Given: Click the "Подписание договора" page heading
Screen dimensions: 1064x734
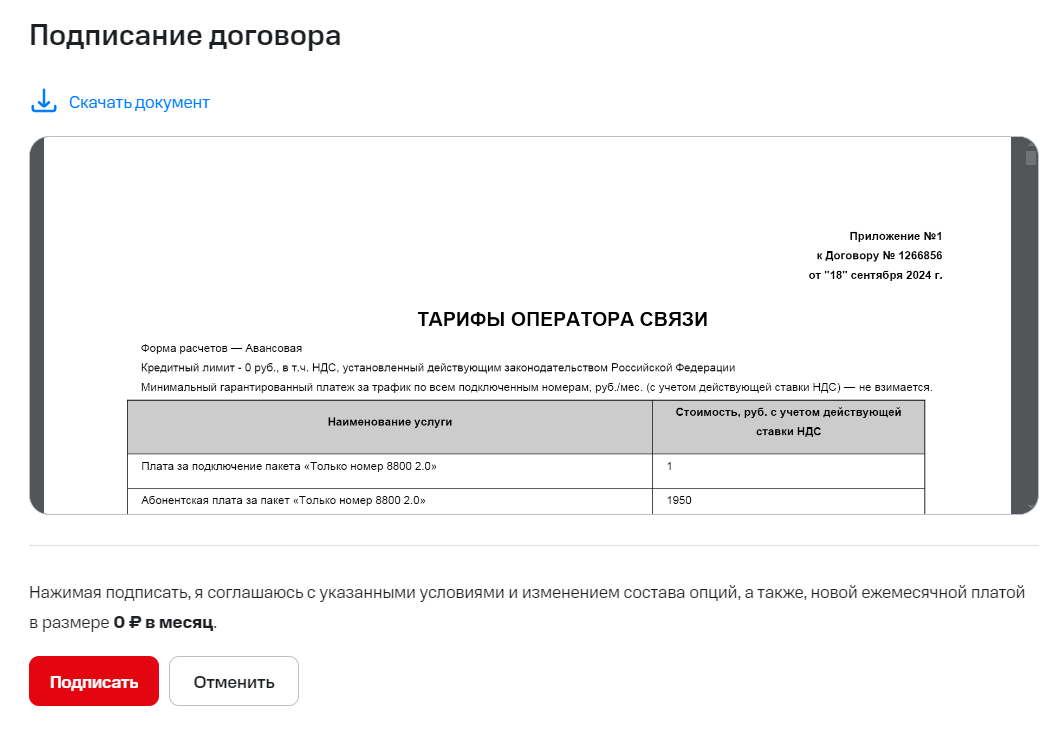Looking at the screenshot, I should [185, 36].
